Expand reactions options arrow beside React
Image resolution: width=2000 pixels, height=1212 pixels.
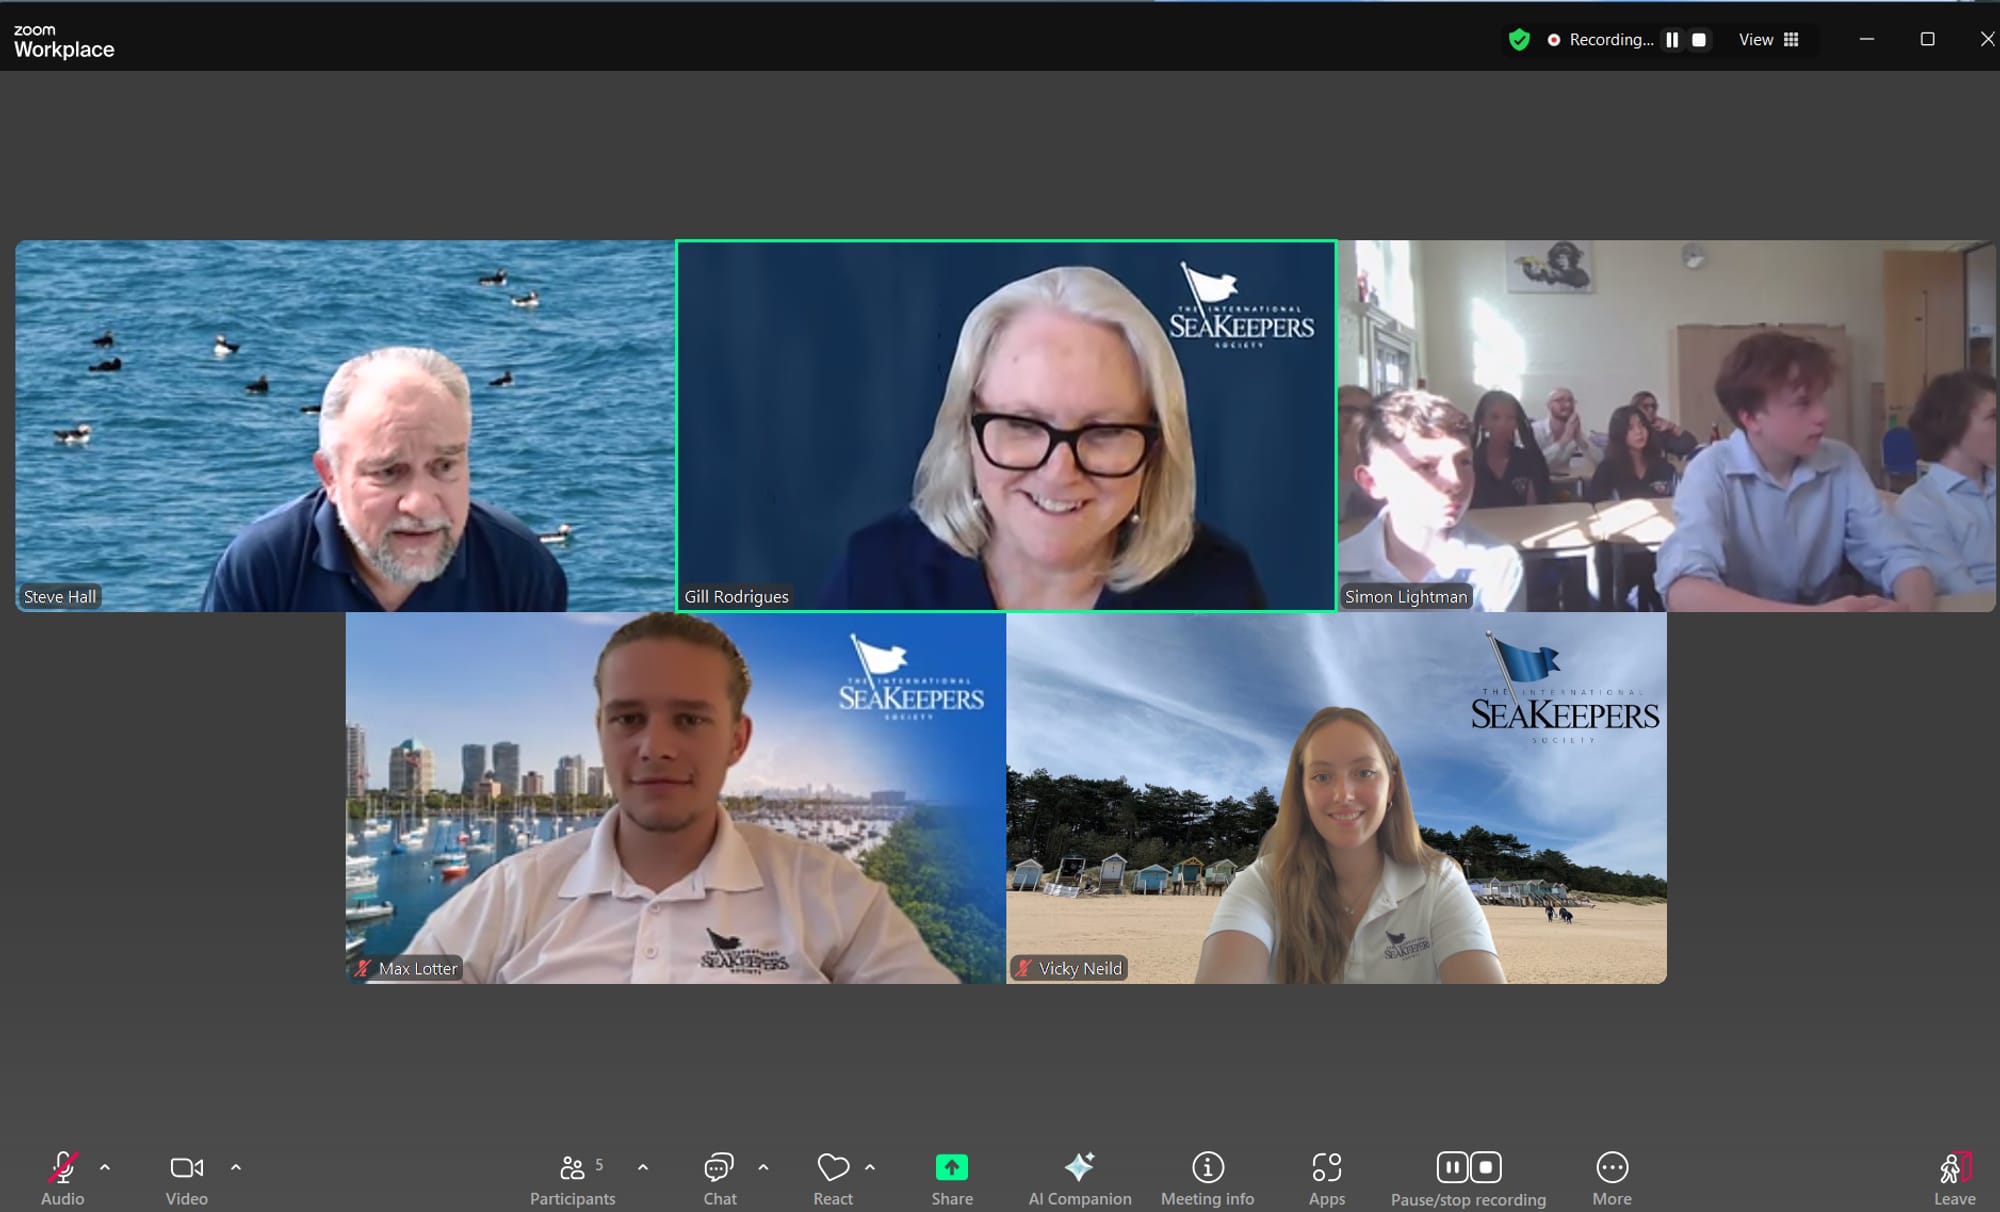click(x=870, y=1167)
